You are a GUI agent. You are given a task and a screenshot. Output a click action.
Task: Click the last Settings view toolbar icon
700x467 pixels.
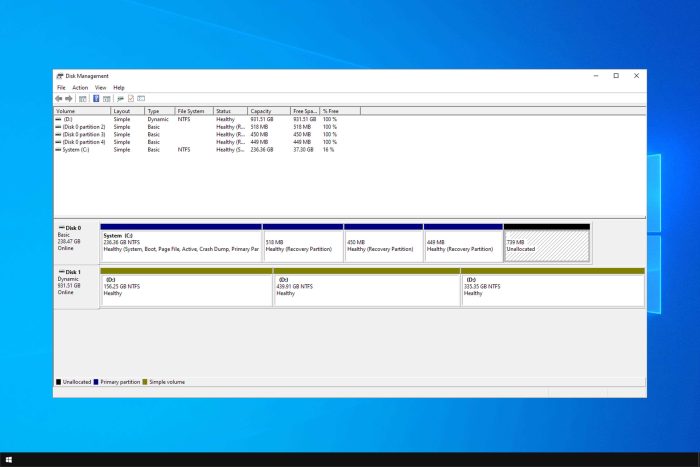(141, 99)
